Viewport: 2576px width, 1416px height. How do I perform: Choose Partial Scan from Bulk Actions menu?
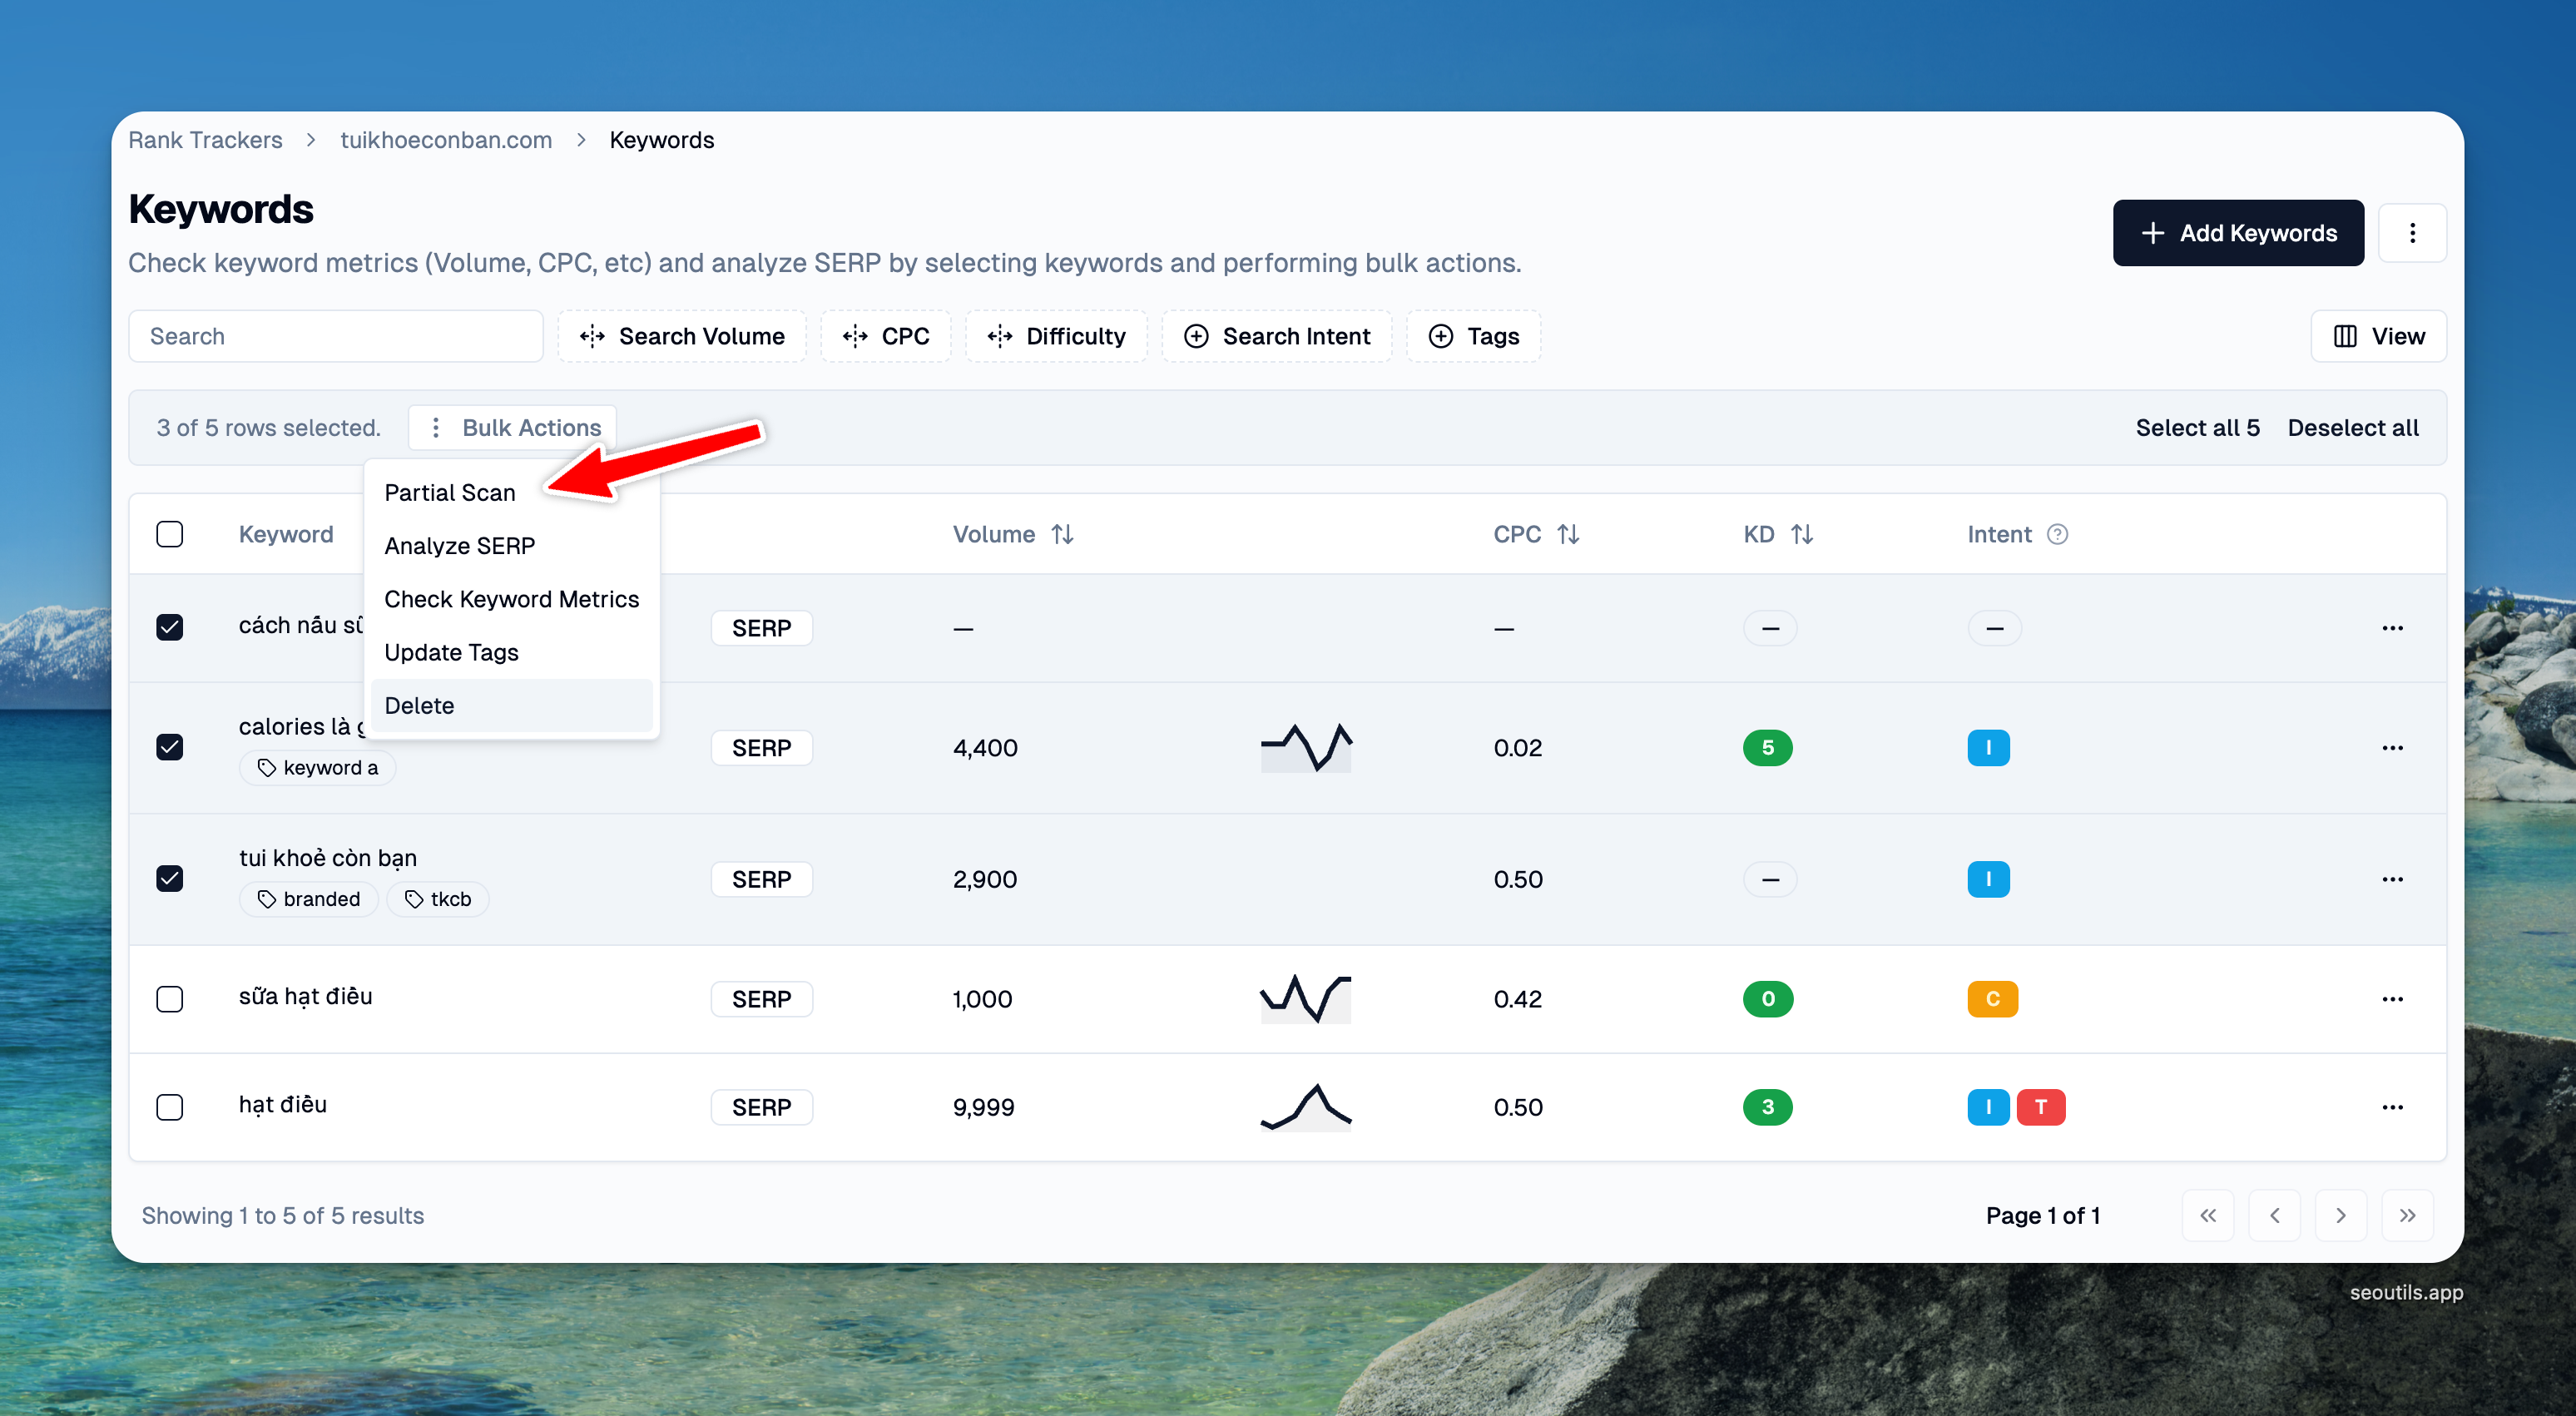[x=450, y=492]
